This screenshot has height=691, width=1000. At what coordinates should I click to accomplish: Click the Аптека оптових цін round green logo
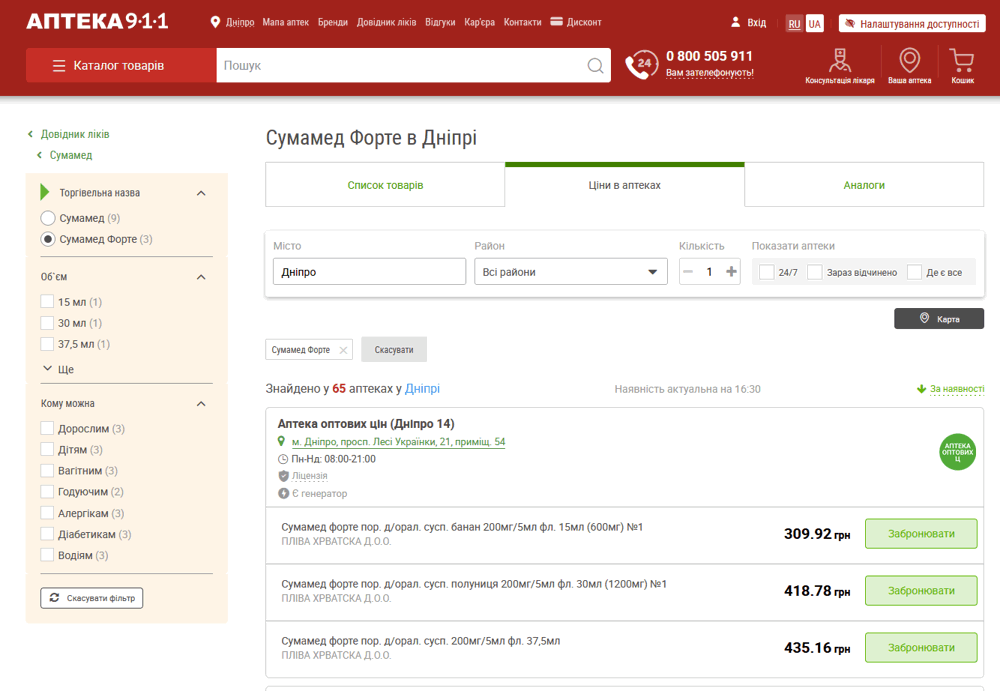(957, 452)
